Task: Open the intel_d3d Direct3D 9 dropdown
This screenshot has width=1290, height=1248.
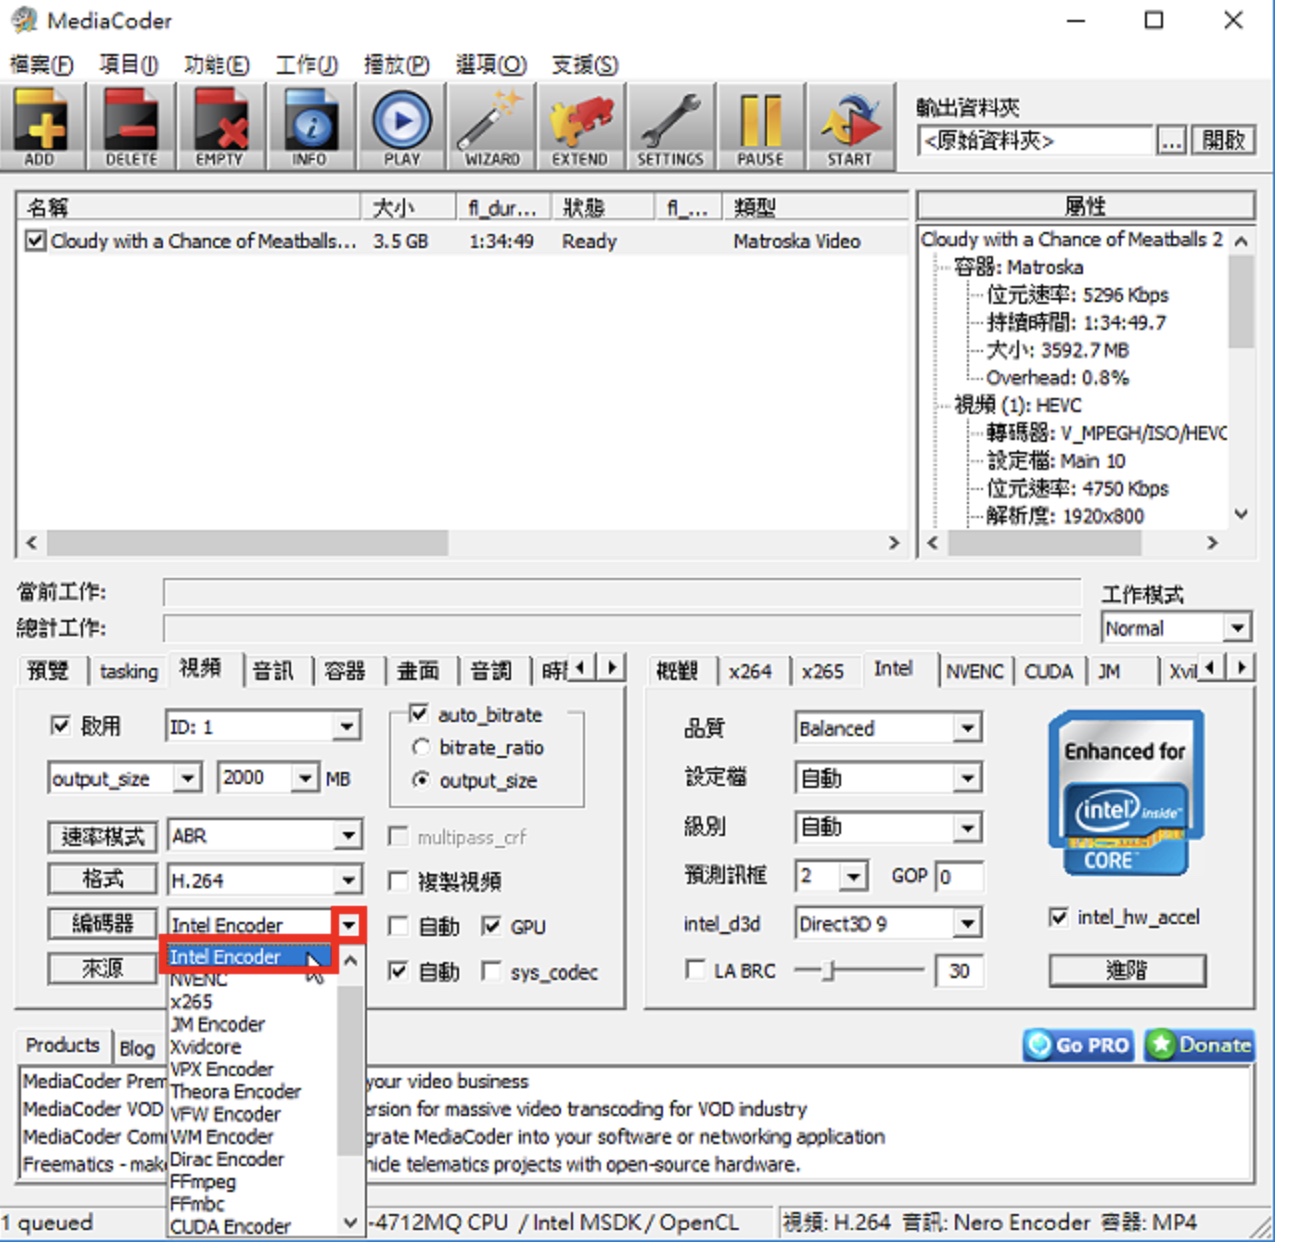Action: tap(966, 923)
